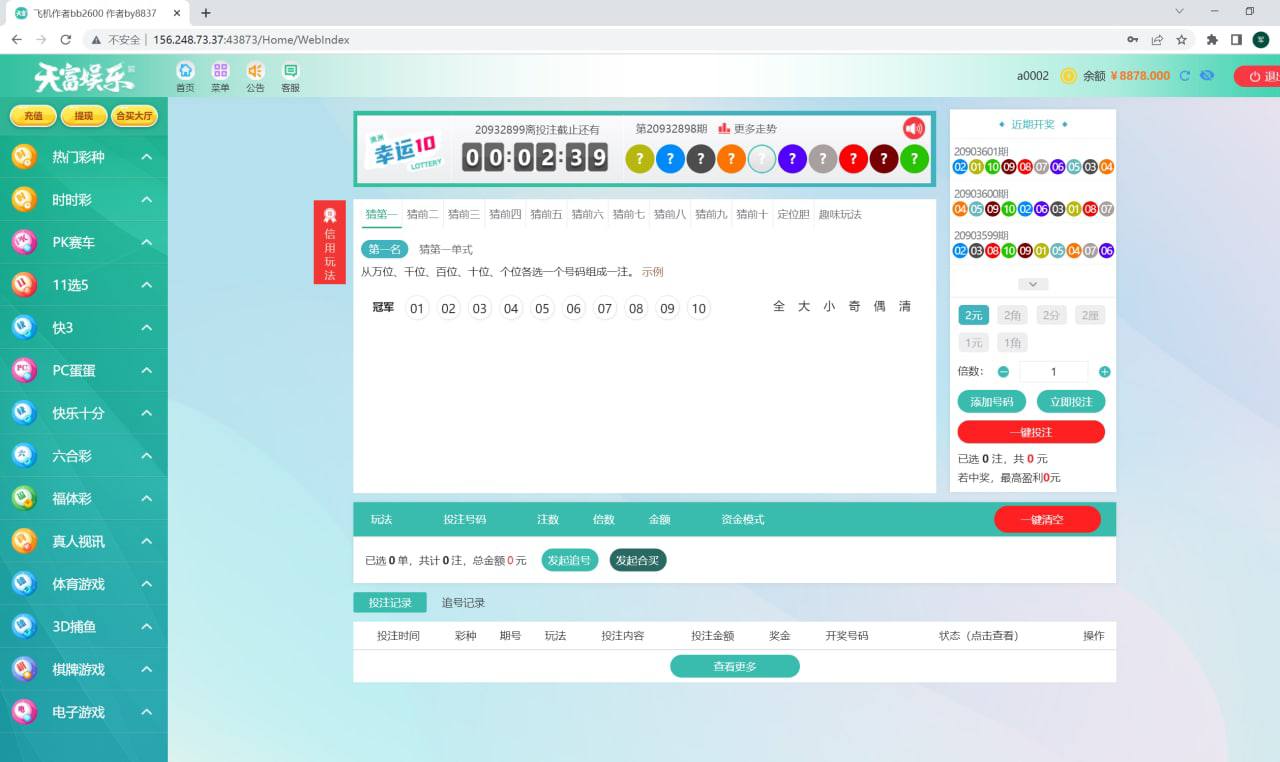Expand recent results with the down arrow
The height and width of the screenshot is (762, 1280).
(x=1032, y=283)
